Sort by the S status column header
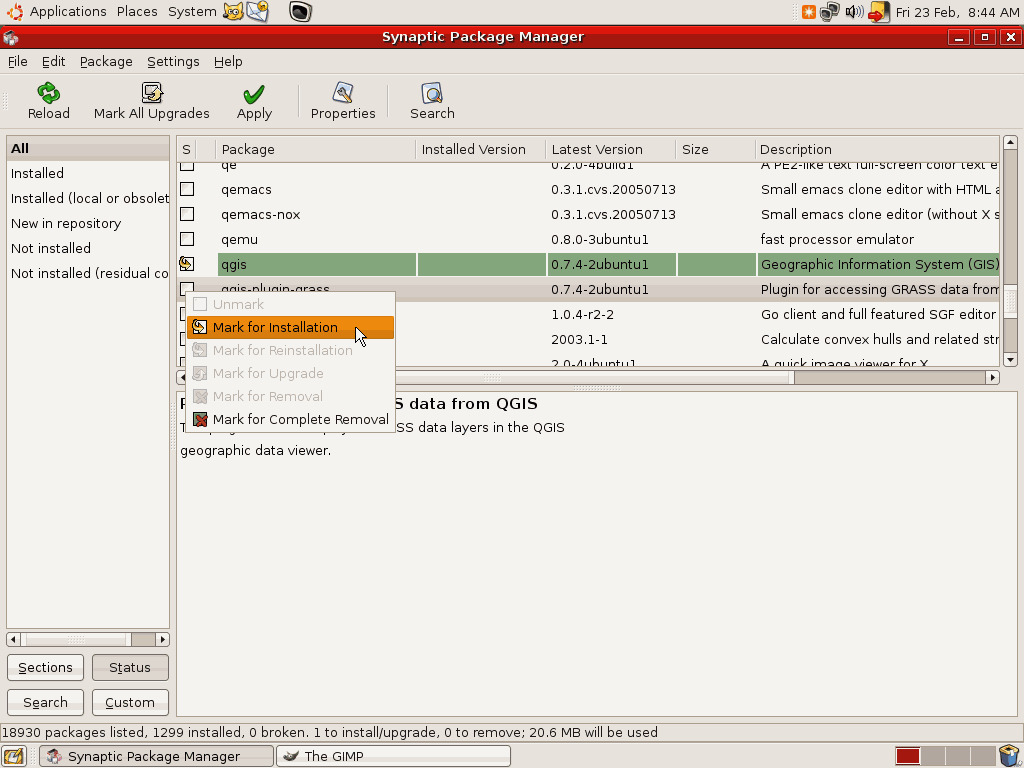The image size is (1024, 768). (186, 150)
